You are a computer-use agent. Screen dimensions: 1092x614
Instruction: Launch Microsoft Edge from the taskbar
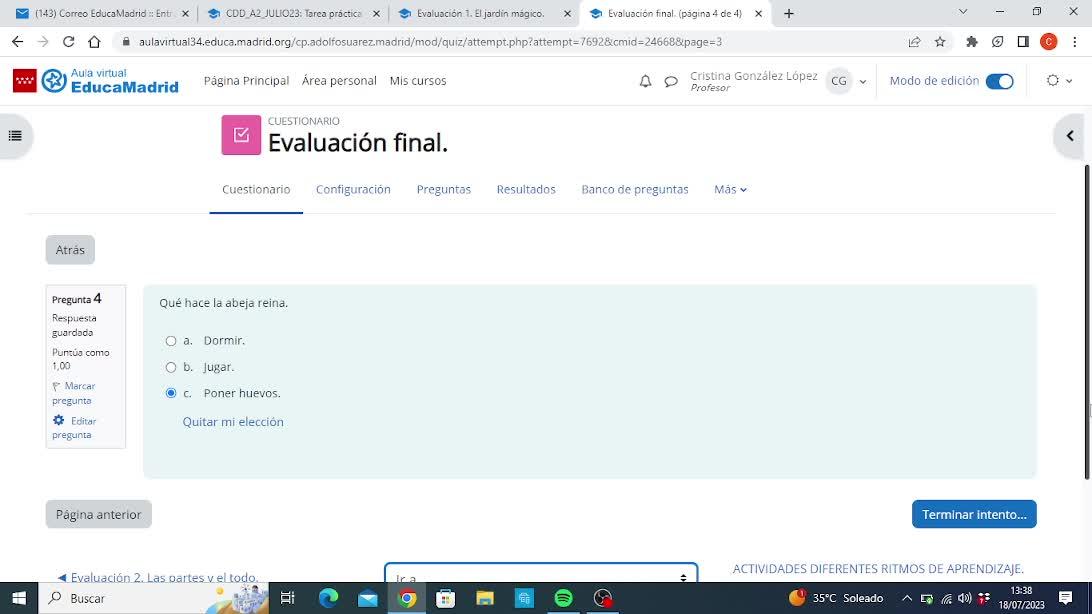click(x=328, y=598)
